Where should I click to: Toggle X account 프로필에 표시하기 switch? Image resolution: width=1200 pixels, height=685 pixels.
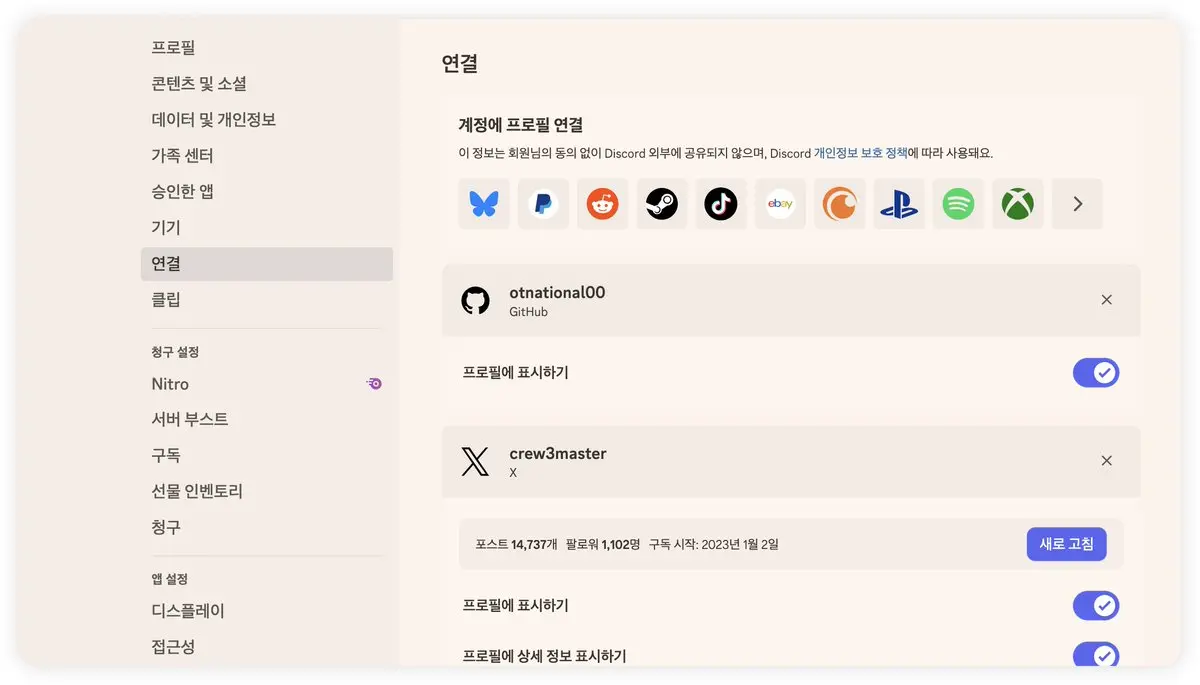[x=1096, y=606]
